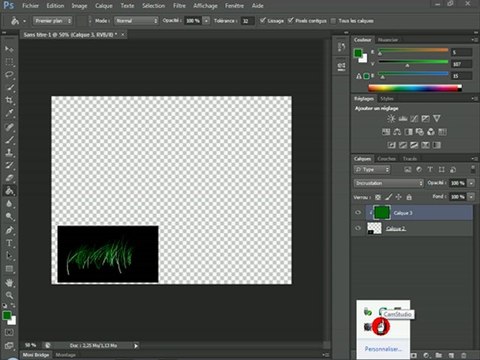The image size is (480, 360).
Task: Select the Rectangular Marquee tool
Action: (x=9, y=62)
